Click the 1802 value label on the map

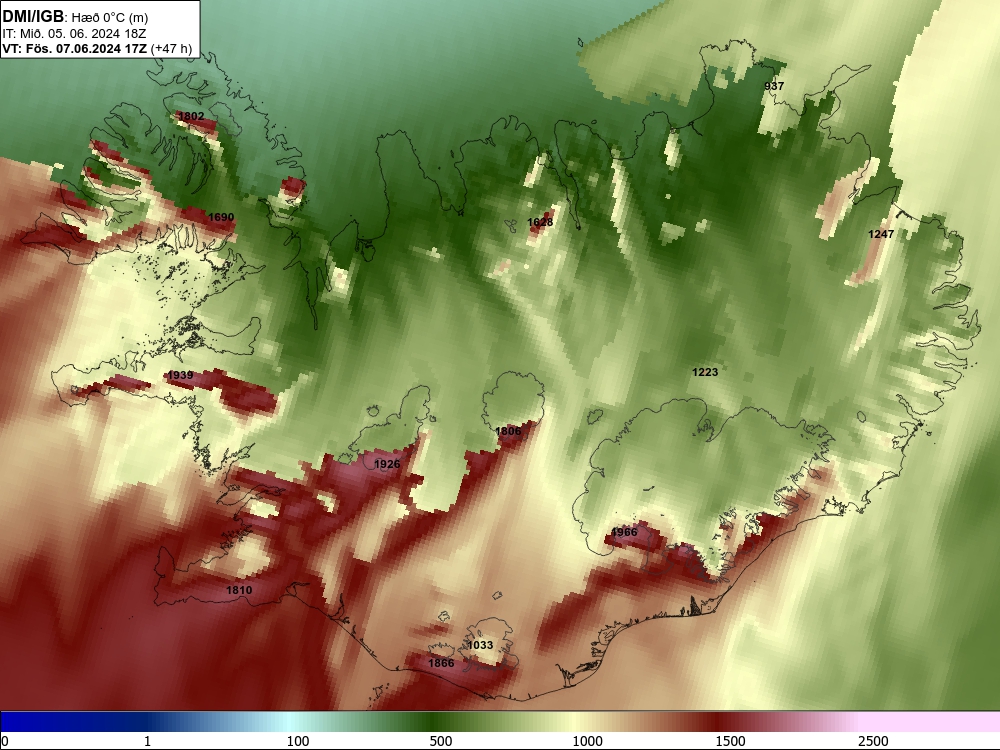[191, 116]
